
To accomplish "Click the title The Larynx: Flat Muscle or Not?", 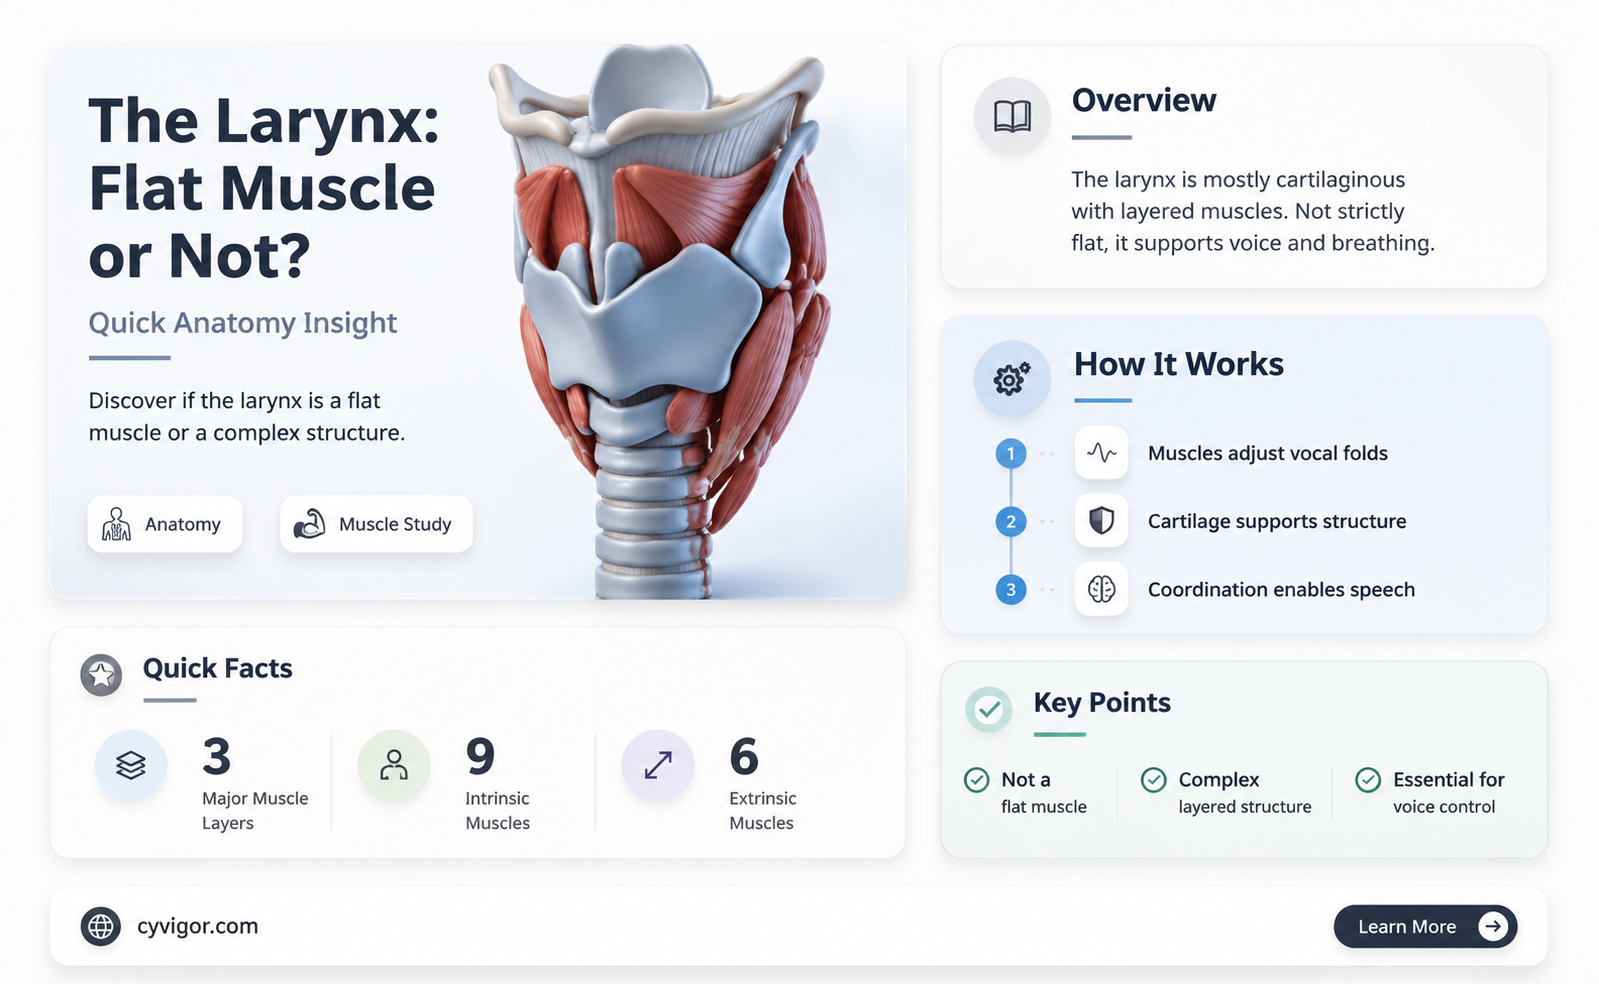I will pos(264,188).
